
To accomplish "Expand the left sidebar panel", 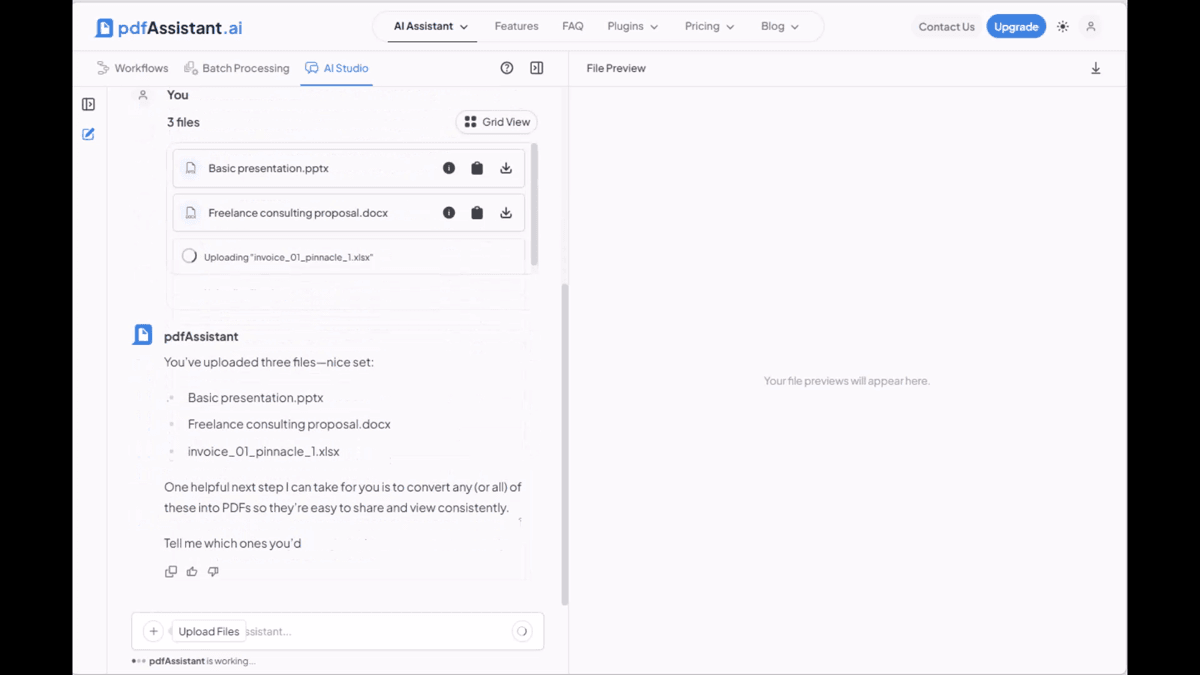I will pyautogui.click(x=89, y=104).
